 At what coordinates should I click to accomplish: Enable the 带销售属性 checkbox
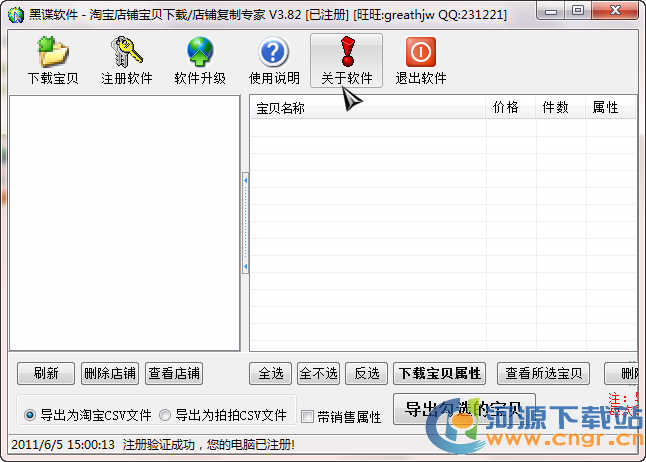click(341, 417)
